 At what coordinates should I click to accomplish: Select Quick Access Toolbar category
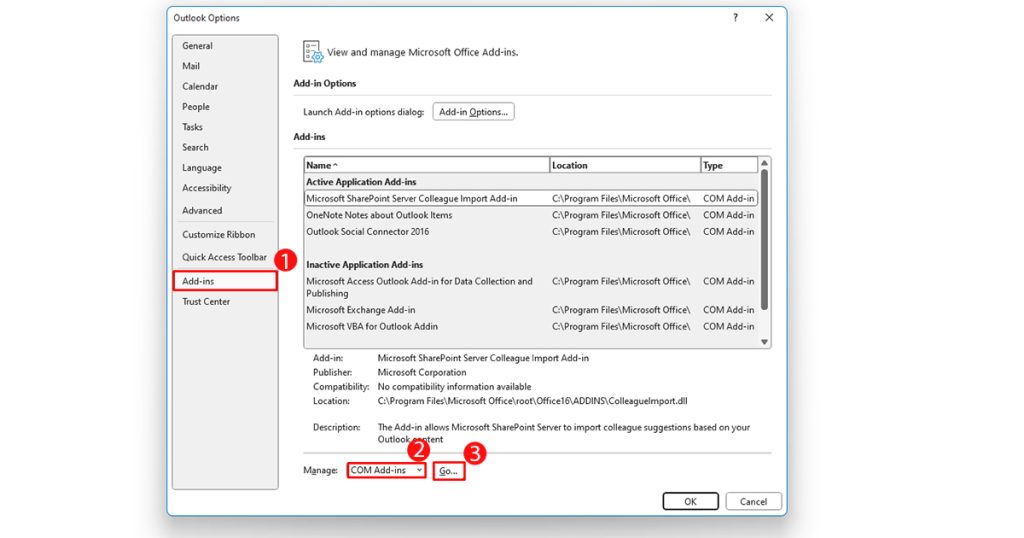click(224, 257)
